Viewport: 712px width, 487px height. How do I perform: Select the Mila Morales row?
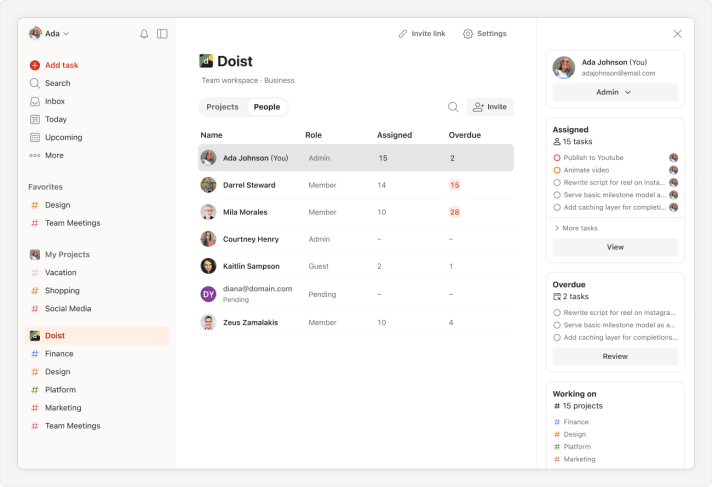click(x=356, y=212)
